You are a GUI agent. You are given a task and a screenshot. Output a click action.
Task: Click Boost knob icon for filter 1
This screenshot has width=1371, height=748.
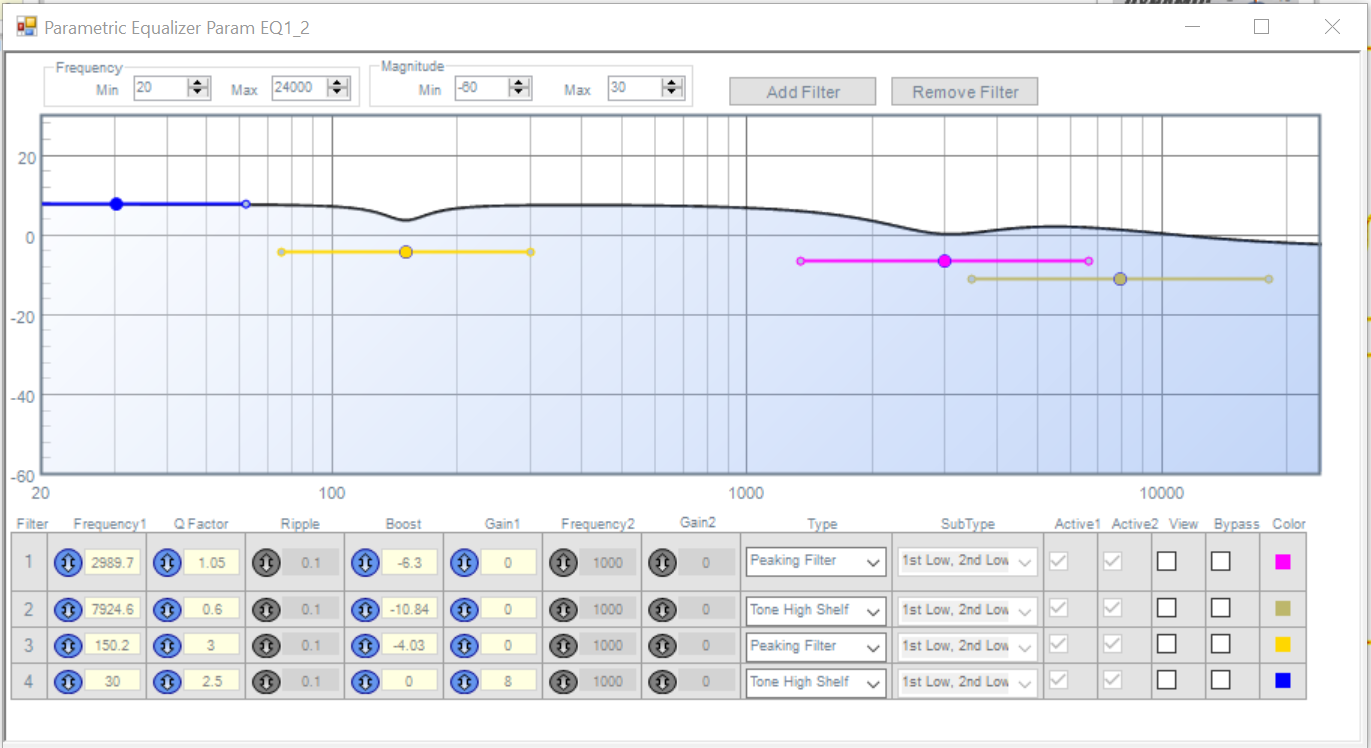point(365,563)
